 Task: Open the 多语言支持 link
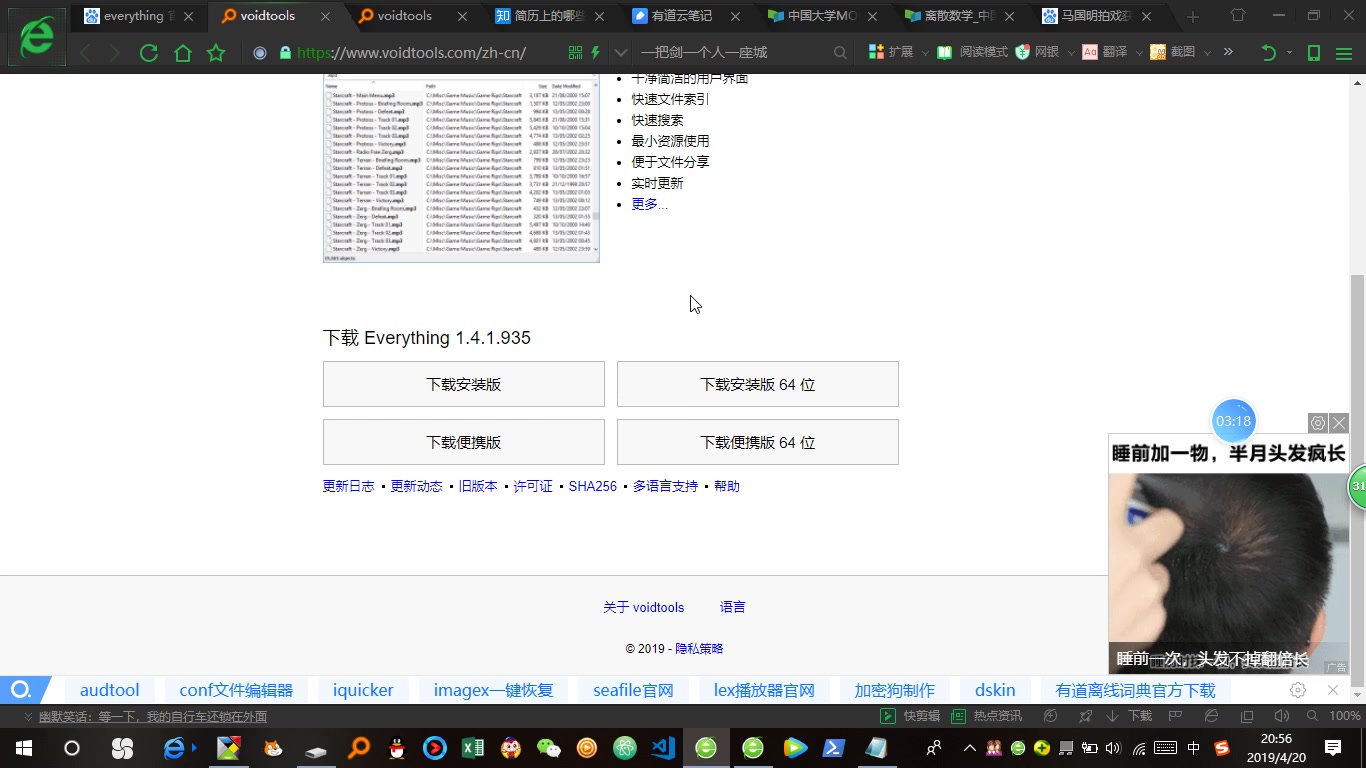click(665, 486)
